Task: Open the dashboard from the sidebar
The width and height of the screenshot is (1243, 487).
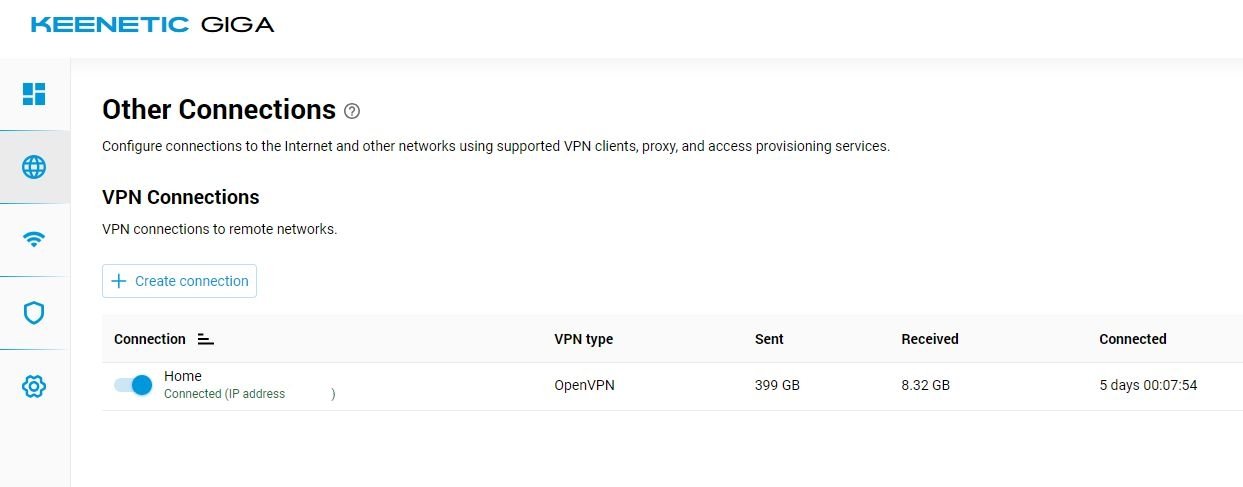Action: 34,94
